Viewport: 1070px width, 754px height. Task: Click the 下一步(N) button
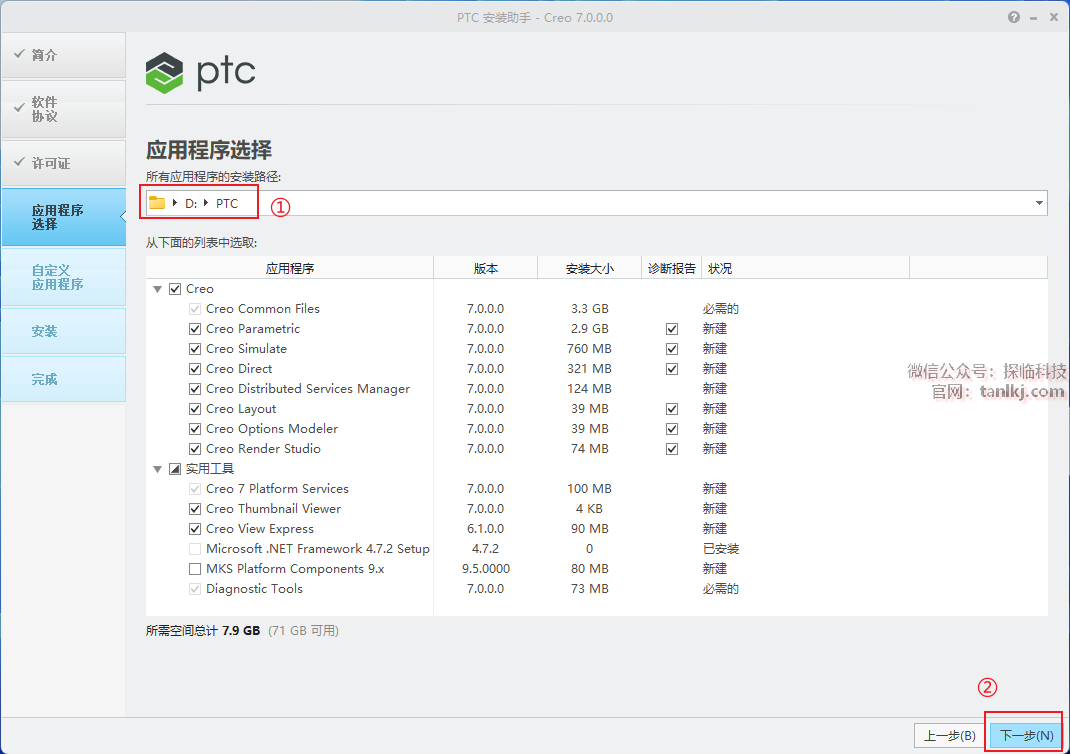click(x=1026, y=735)
